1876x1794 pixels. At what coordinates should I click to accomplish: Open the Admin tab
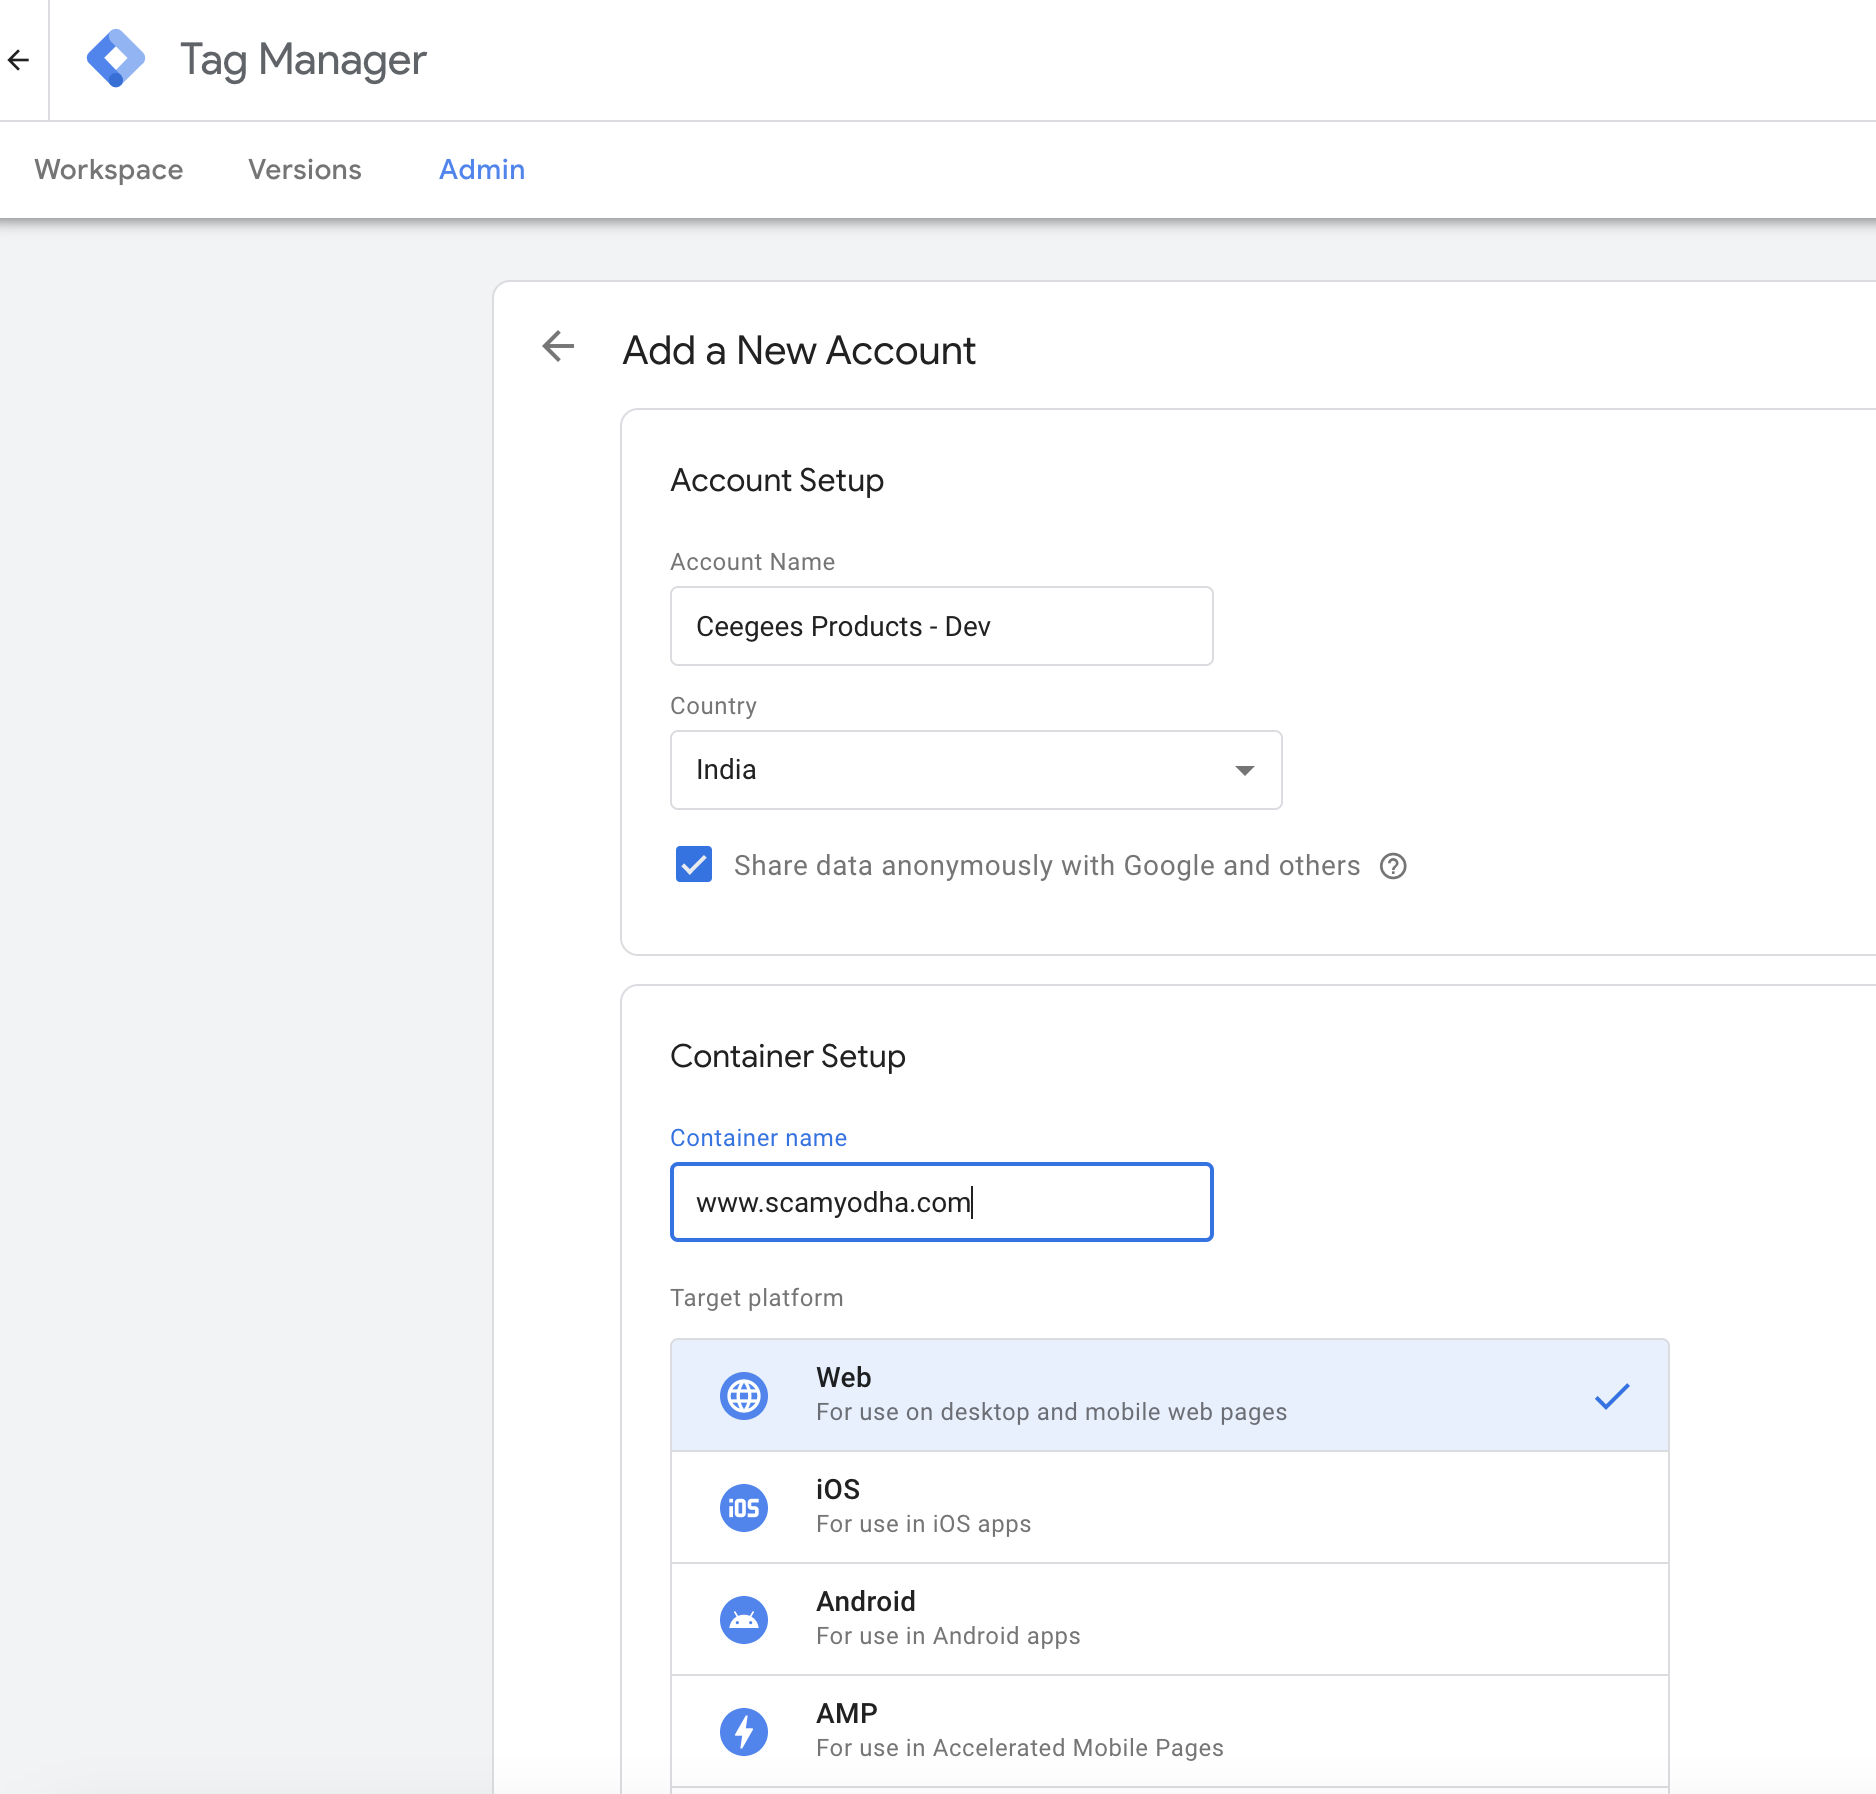coord(481,169)
